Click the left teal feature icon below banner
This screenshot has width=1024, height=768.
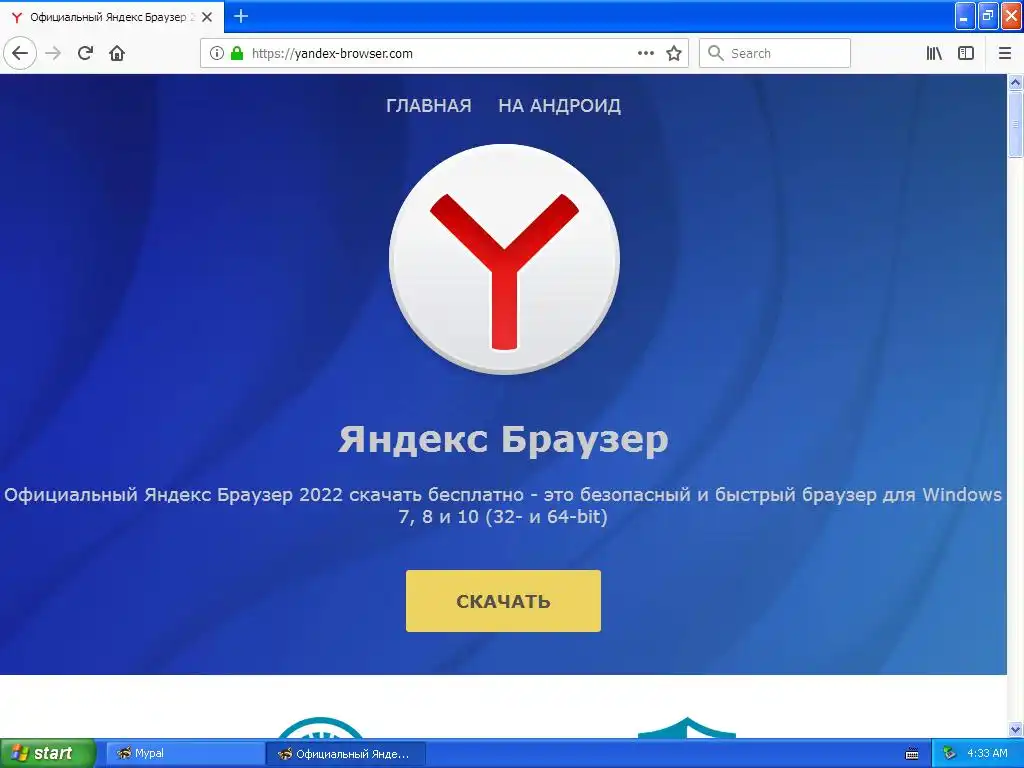(x=320, y=728)
